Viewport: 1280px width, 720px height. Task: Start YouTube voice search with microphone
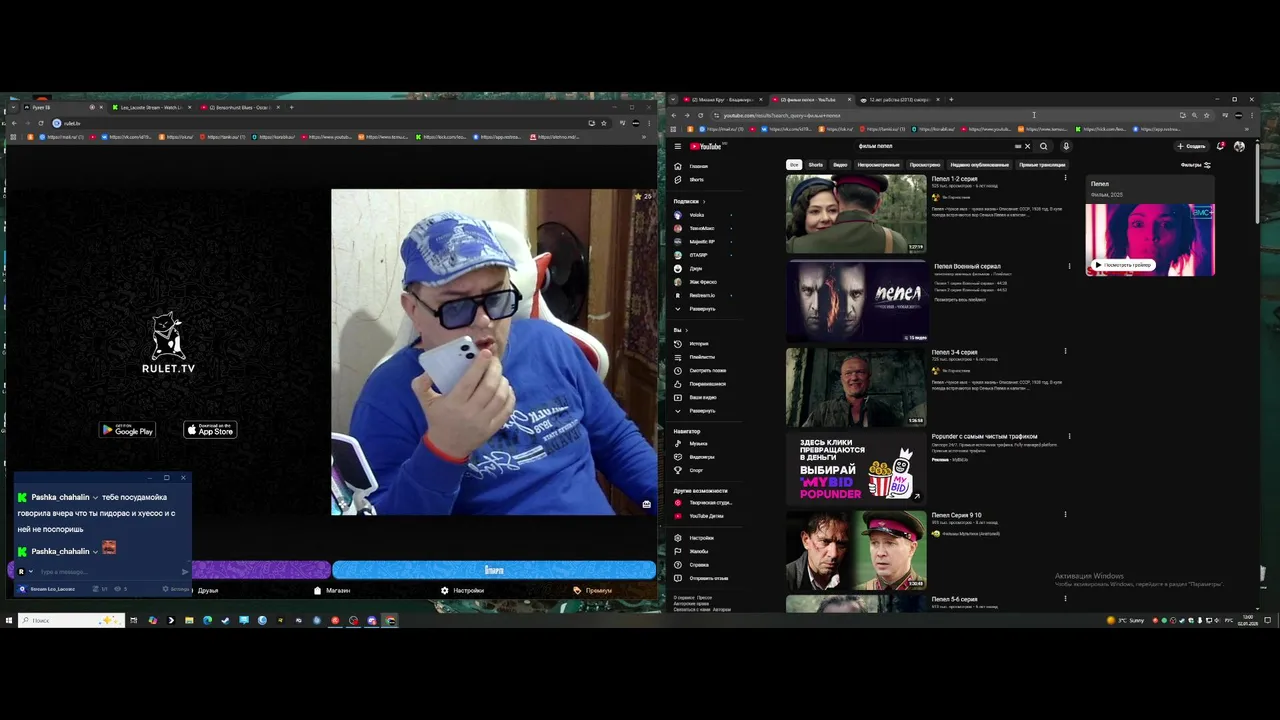(1066, 146)
